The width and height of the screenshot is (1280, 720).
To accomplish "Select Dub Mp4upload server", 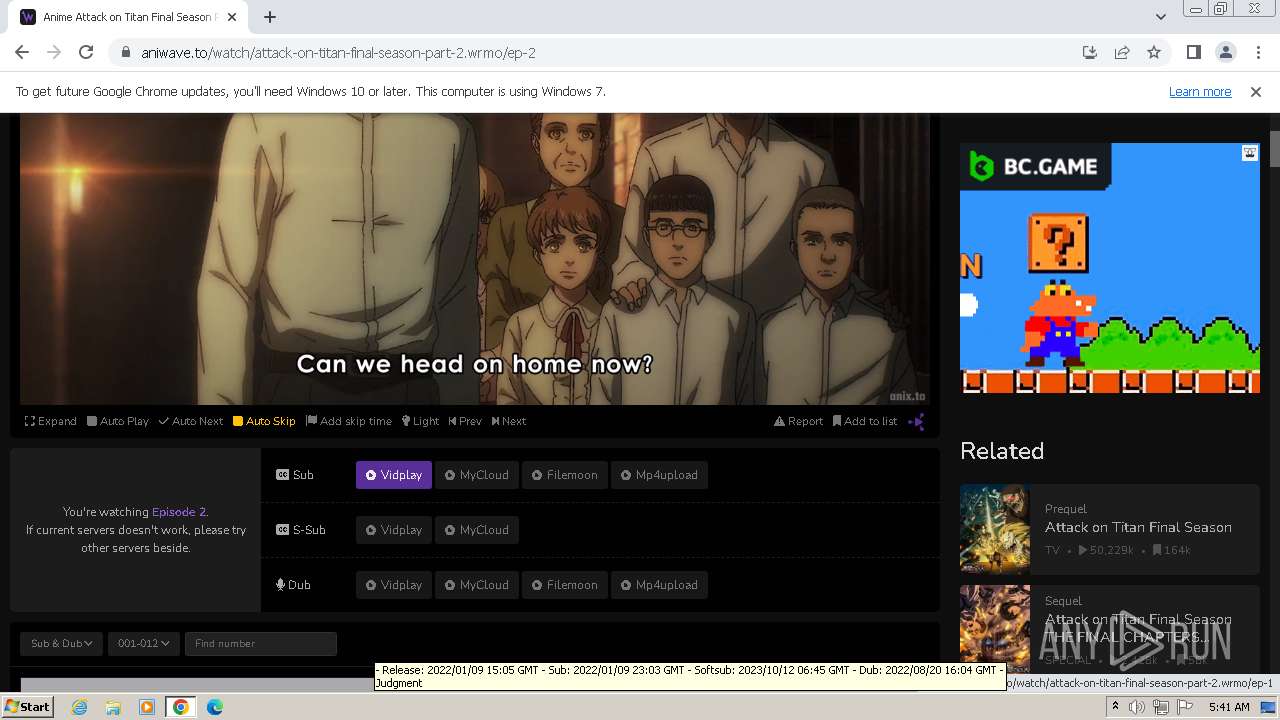I will click(x=659, y=585).
